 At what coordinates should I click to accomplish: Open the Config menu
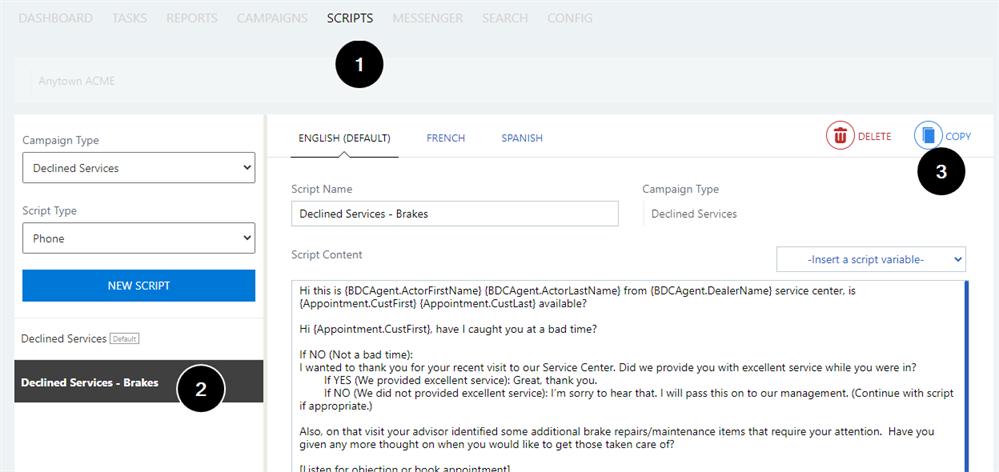tap(570, 18)
